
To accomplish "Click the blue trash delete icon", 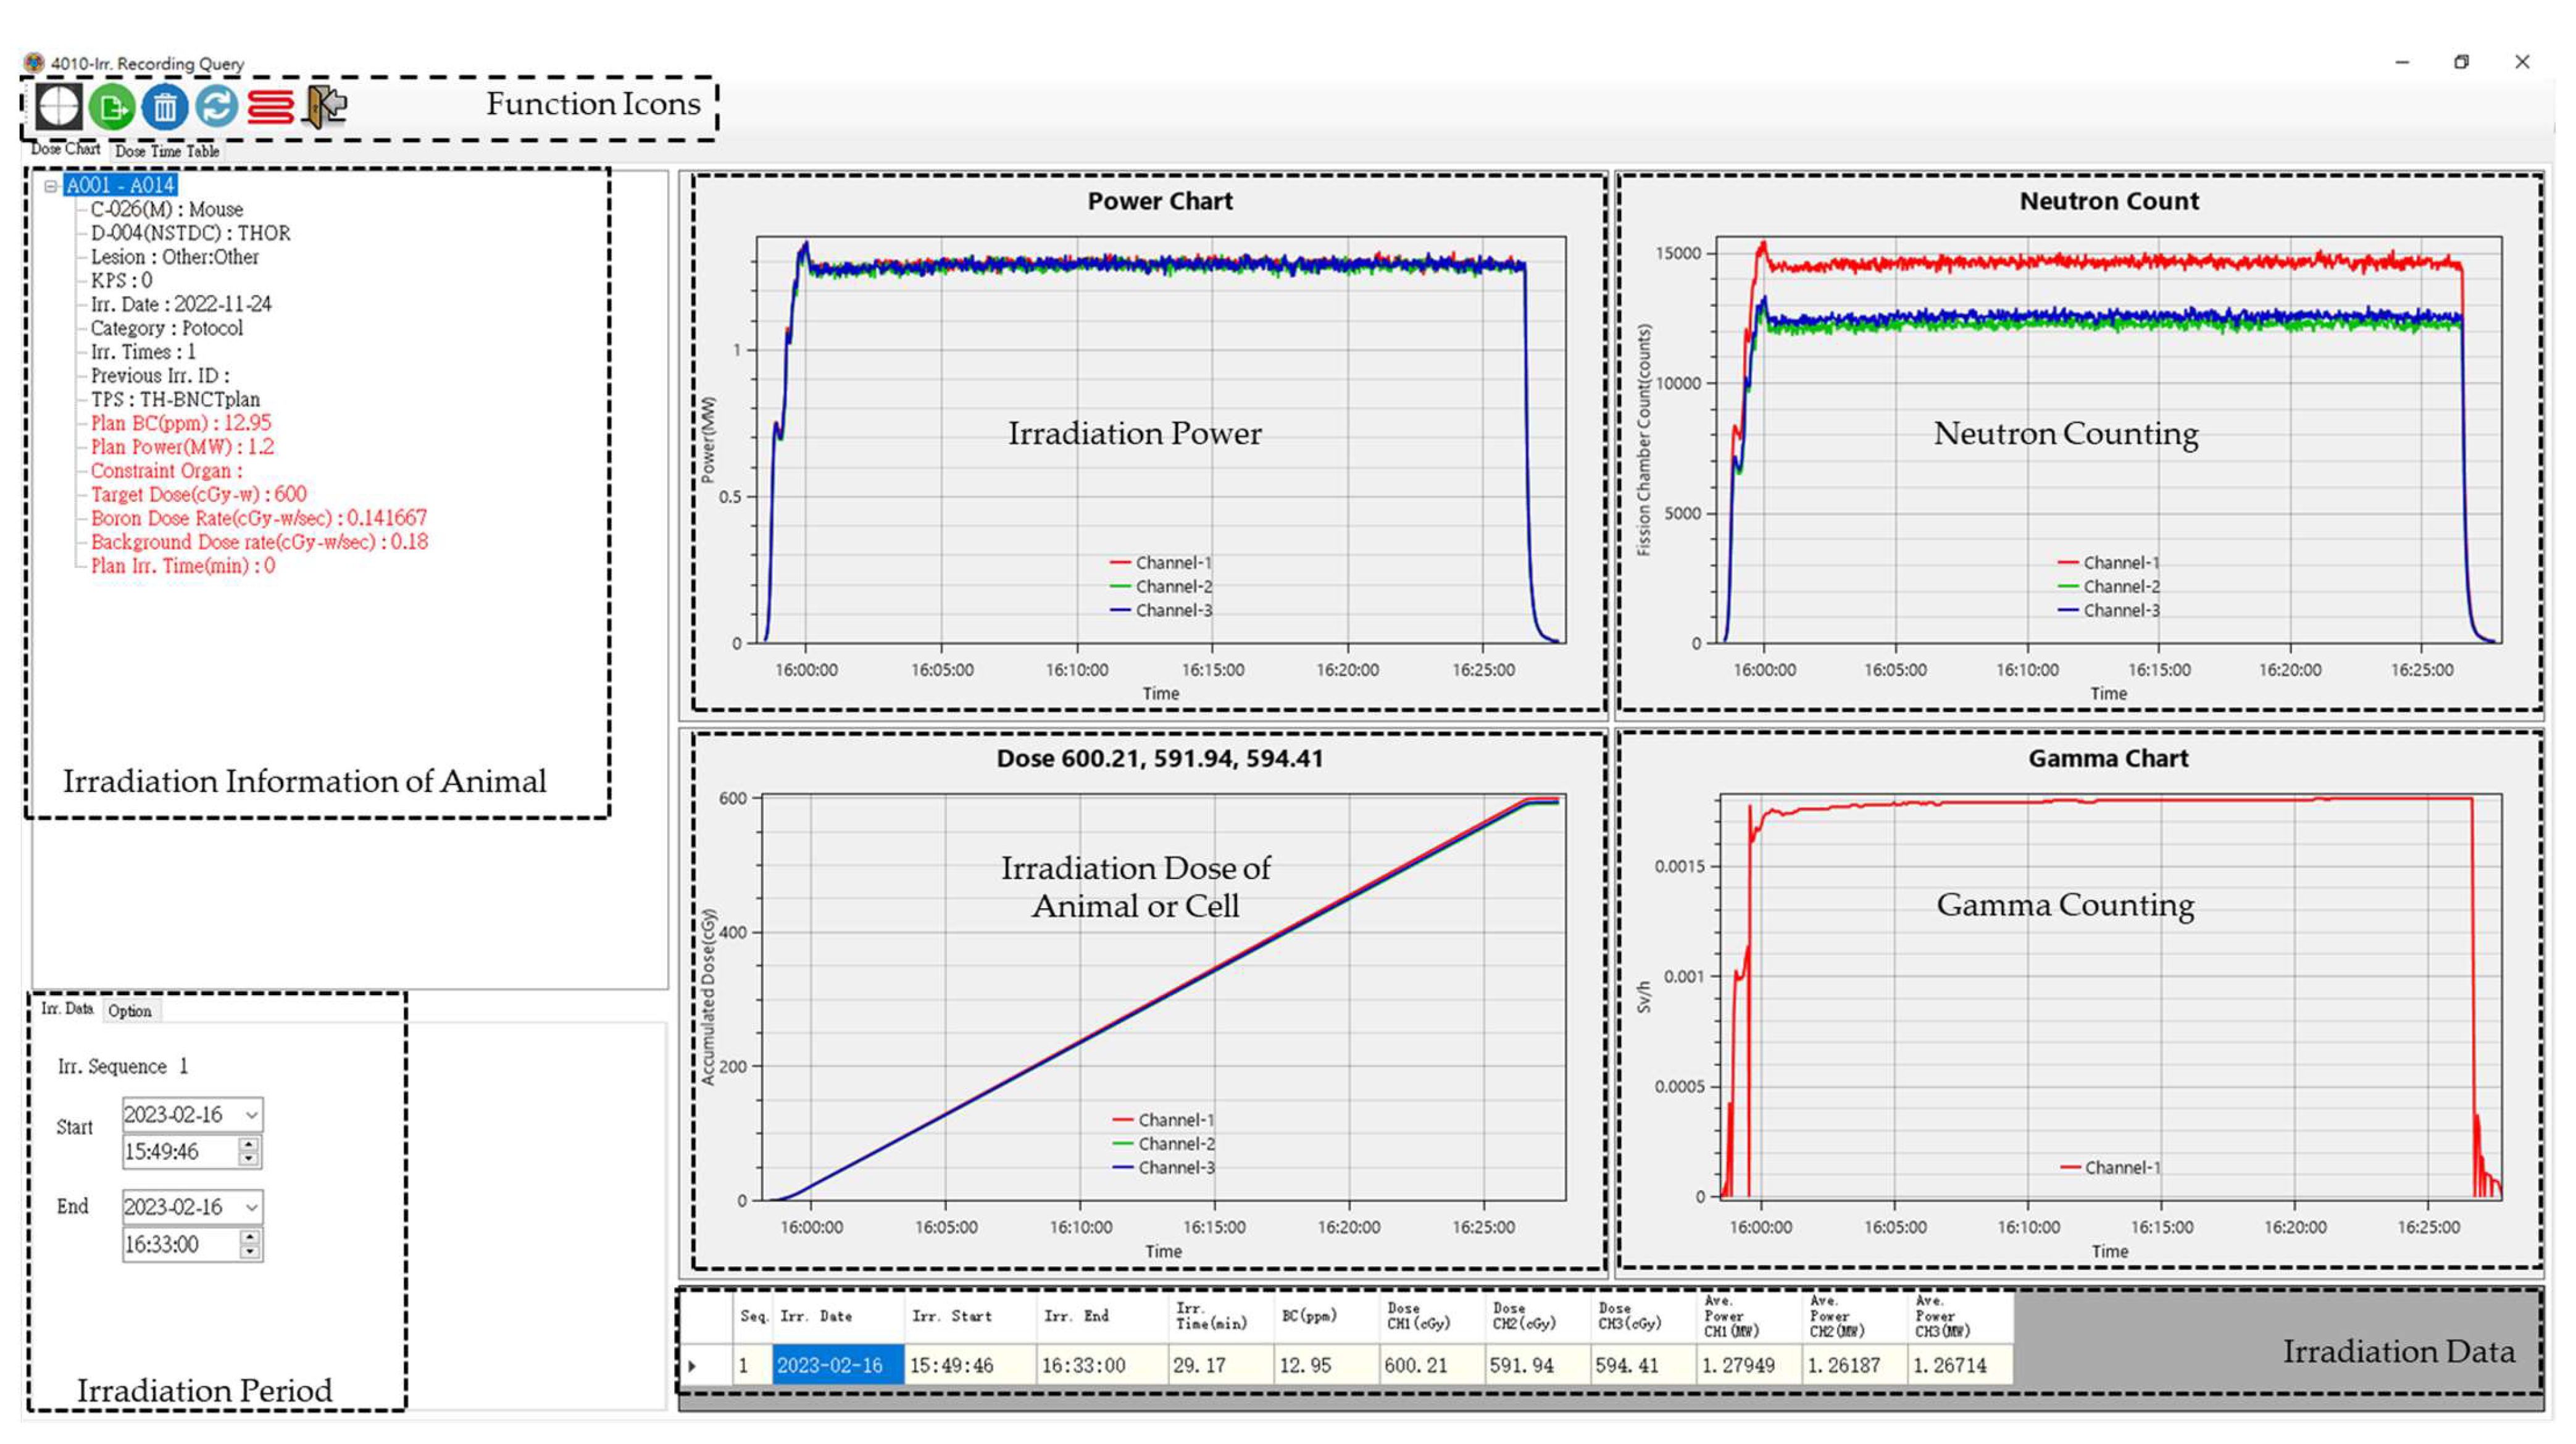I will pyautogui.click(x=165, y=106).
